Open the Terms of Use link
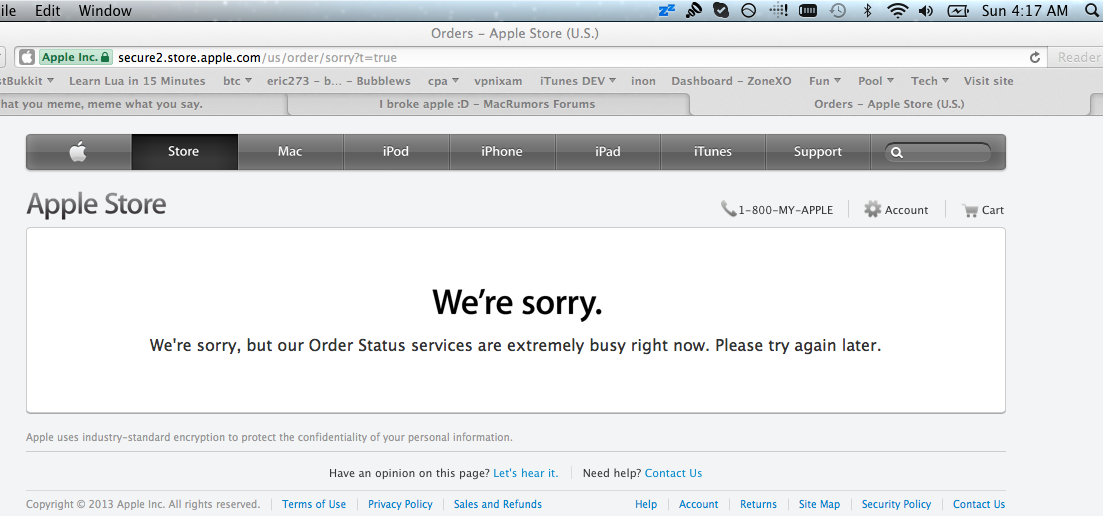Viewport: 1103px width, 516px height. tap(314, 504)
